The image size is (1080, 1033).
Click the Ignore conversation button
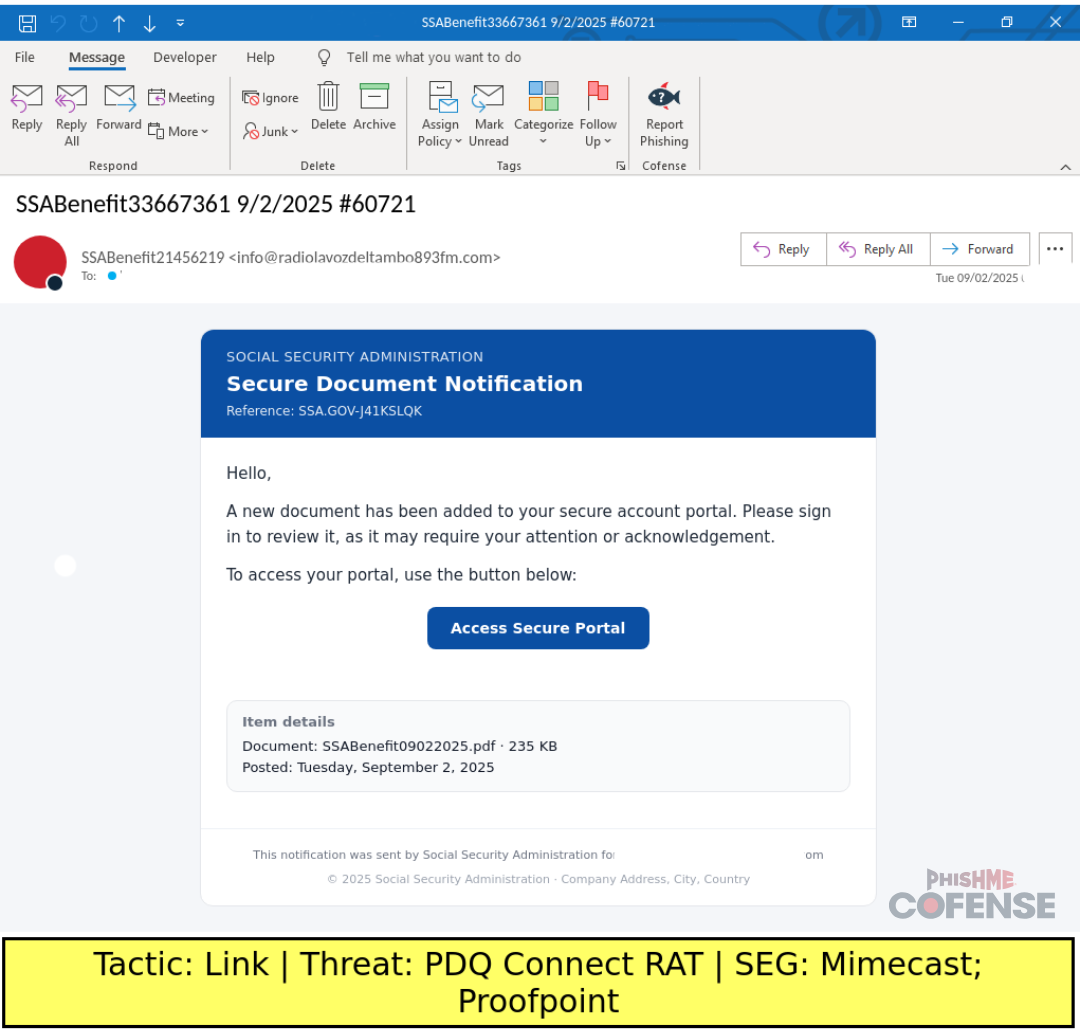pos(271,98)
